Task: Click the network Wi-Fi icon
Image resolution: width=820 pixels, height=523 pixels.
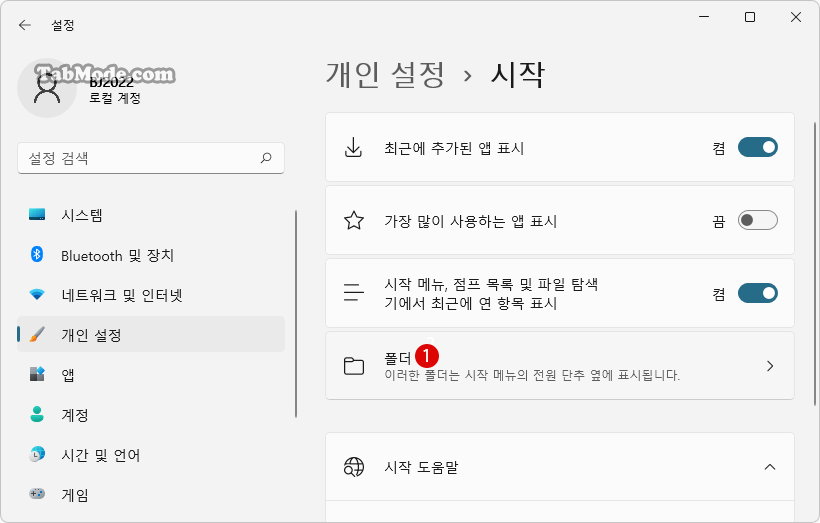Action: point(37,294)
